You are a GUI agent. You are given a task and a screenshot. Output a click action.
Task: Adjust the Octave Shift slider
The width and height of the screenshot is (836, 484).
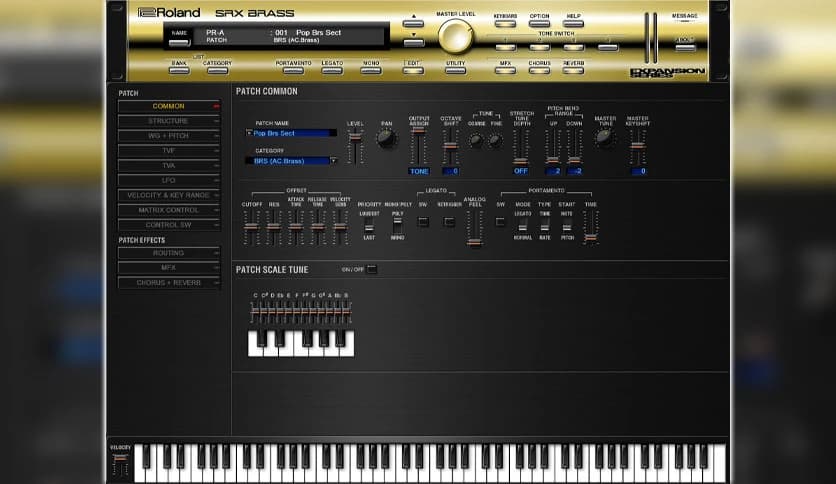click(x=451, y=146)
